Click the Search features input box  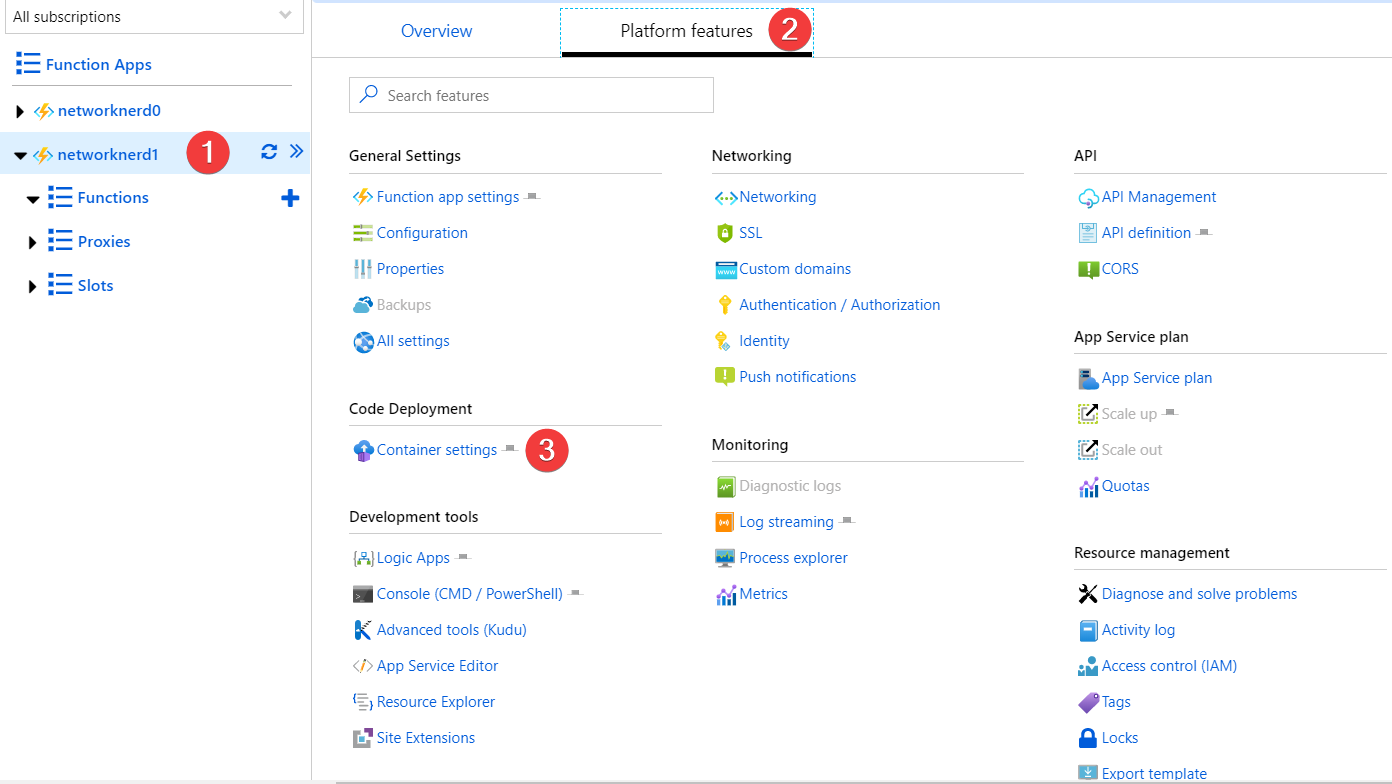point(530,95)
